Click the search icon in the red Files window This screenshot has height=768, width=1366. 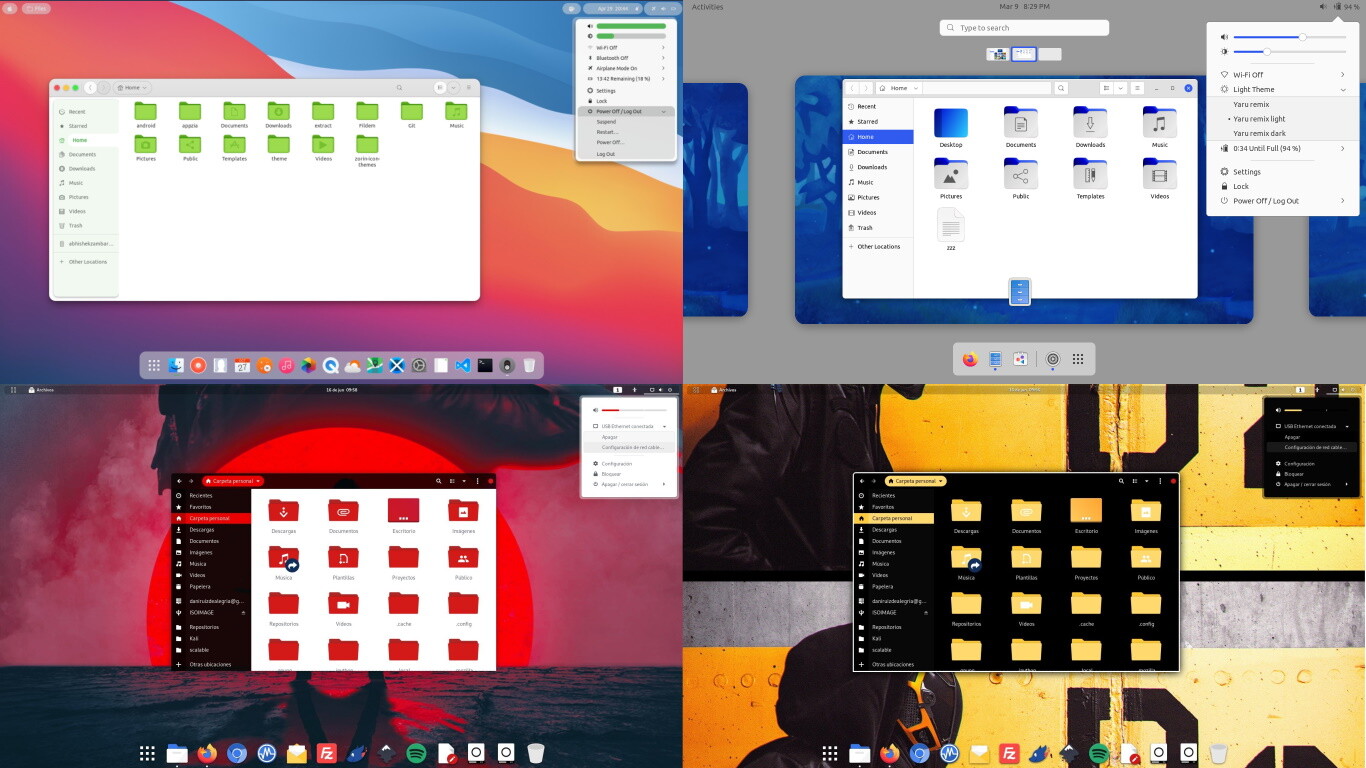click(438, 481)
